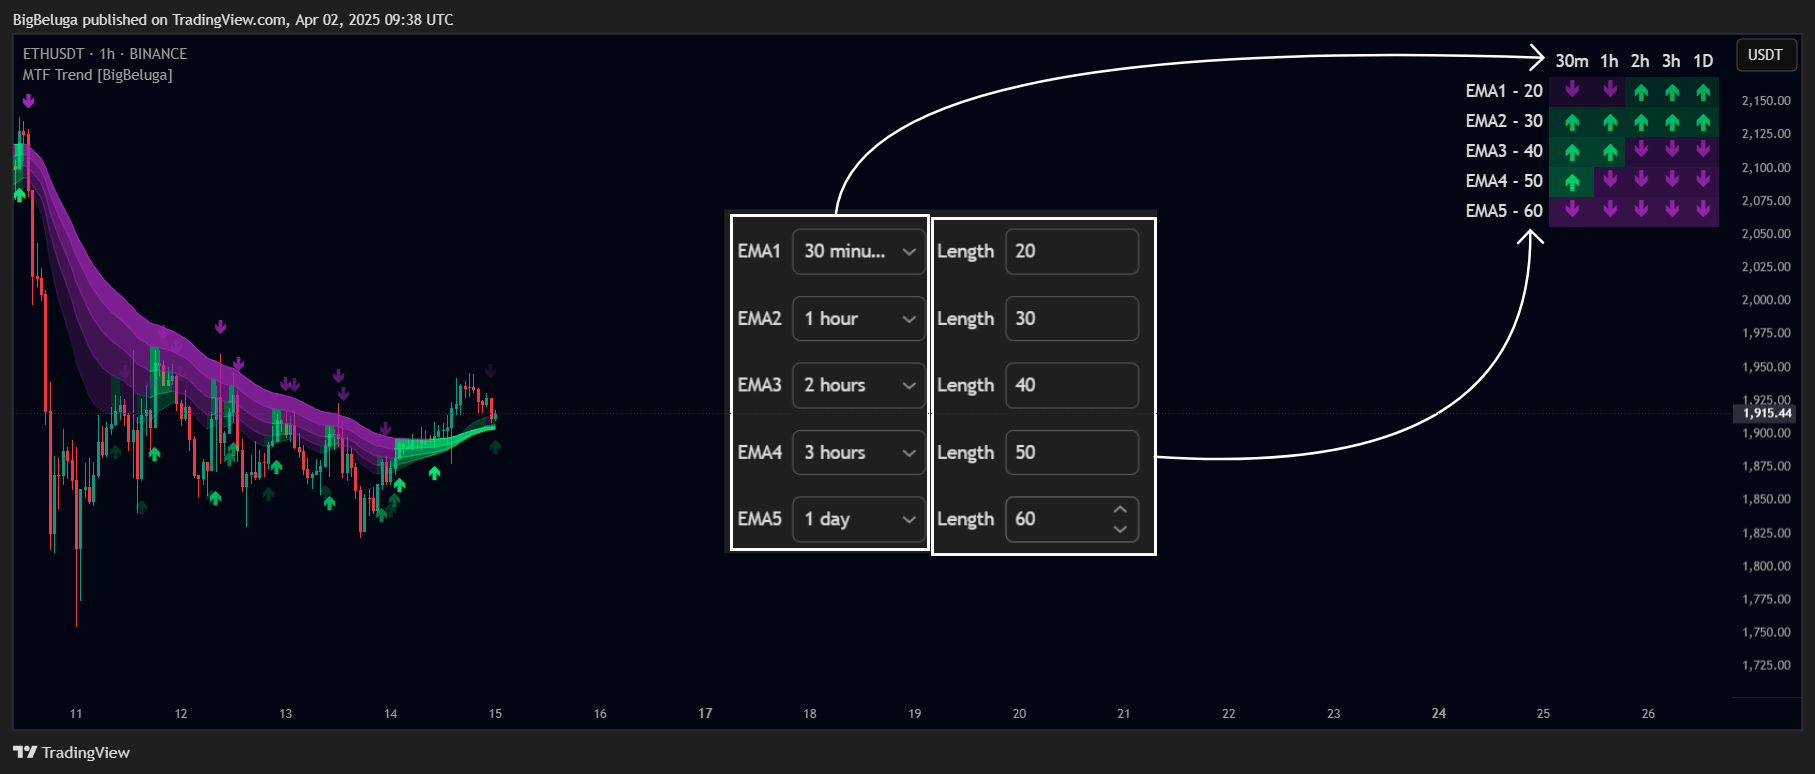Image resolution: width=1815 pixels, height=774 pixels.
Task: Click the current price label 1,915.44
Action: (1765, 413)
